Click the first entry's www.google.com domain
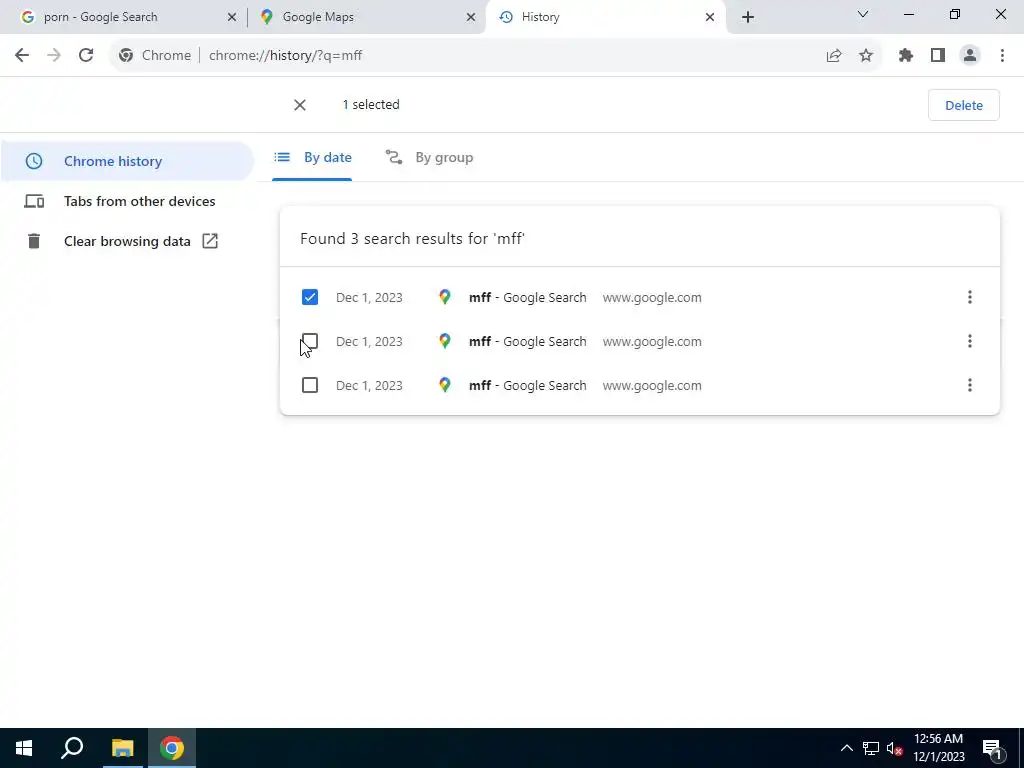This screenshot has height=768, width=1024. point(652,298)
